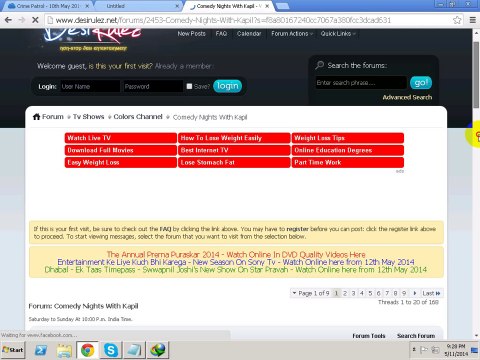This screenshot has height=360, width=480.
Task: Click the go! search button
Action: (421, 82)
